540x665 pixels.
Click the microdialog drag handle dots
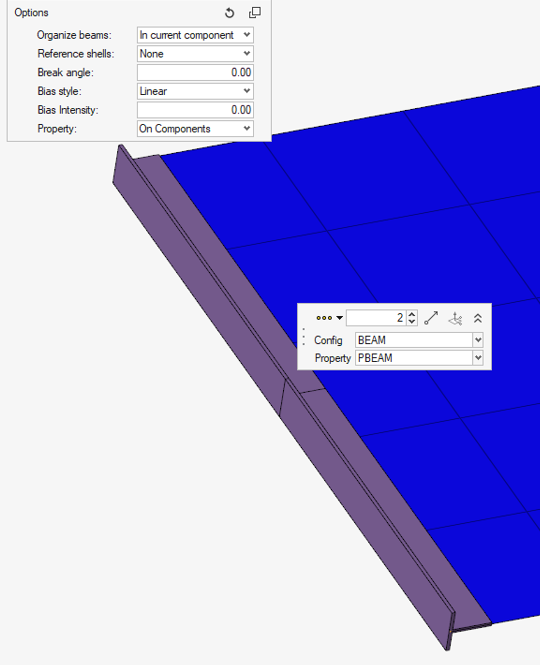click(x=304, y=336)
